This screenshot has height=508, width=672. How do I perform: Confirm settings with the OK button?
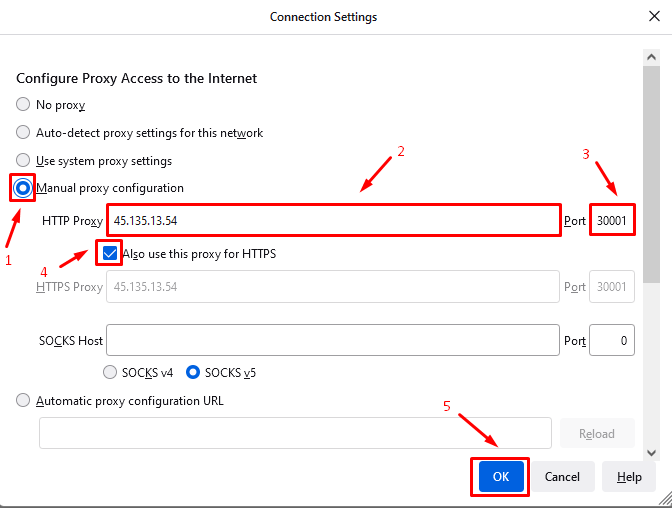point(501,476)
